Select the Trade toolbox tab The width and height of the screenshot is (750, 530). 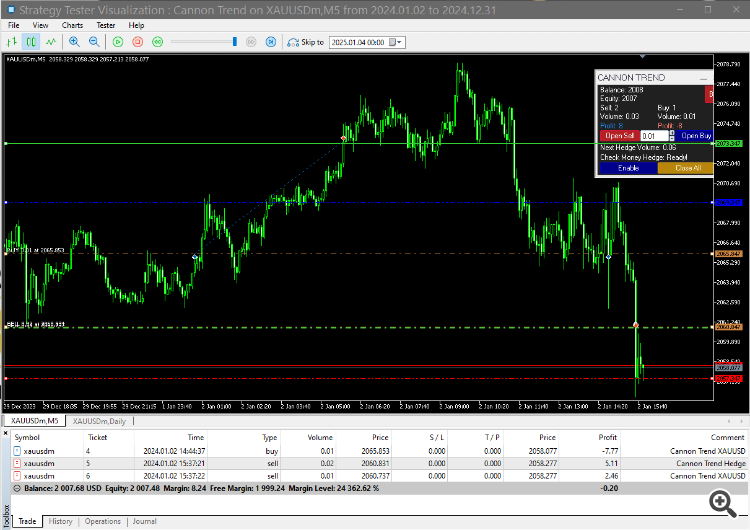coord(27,521)
